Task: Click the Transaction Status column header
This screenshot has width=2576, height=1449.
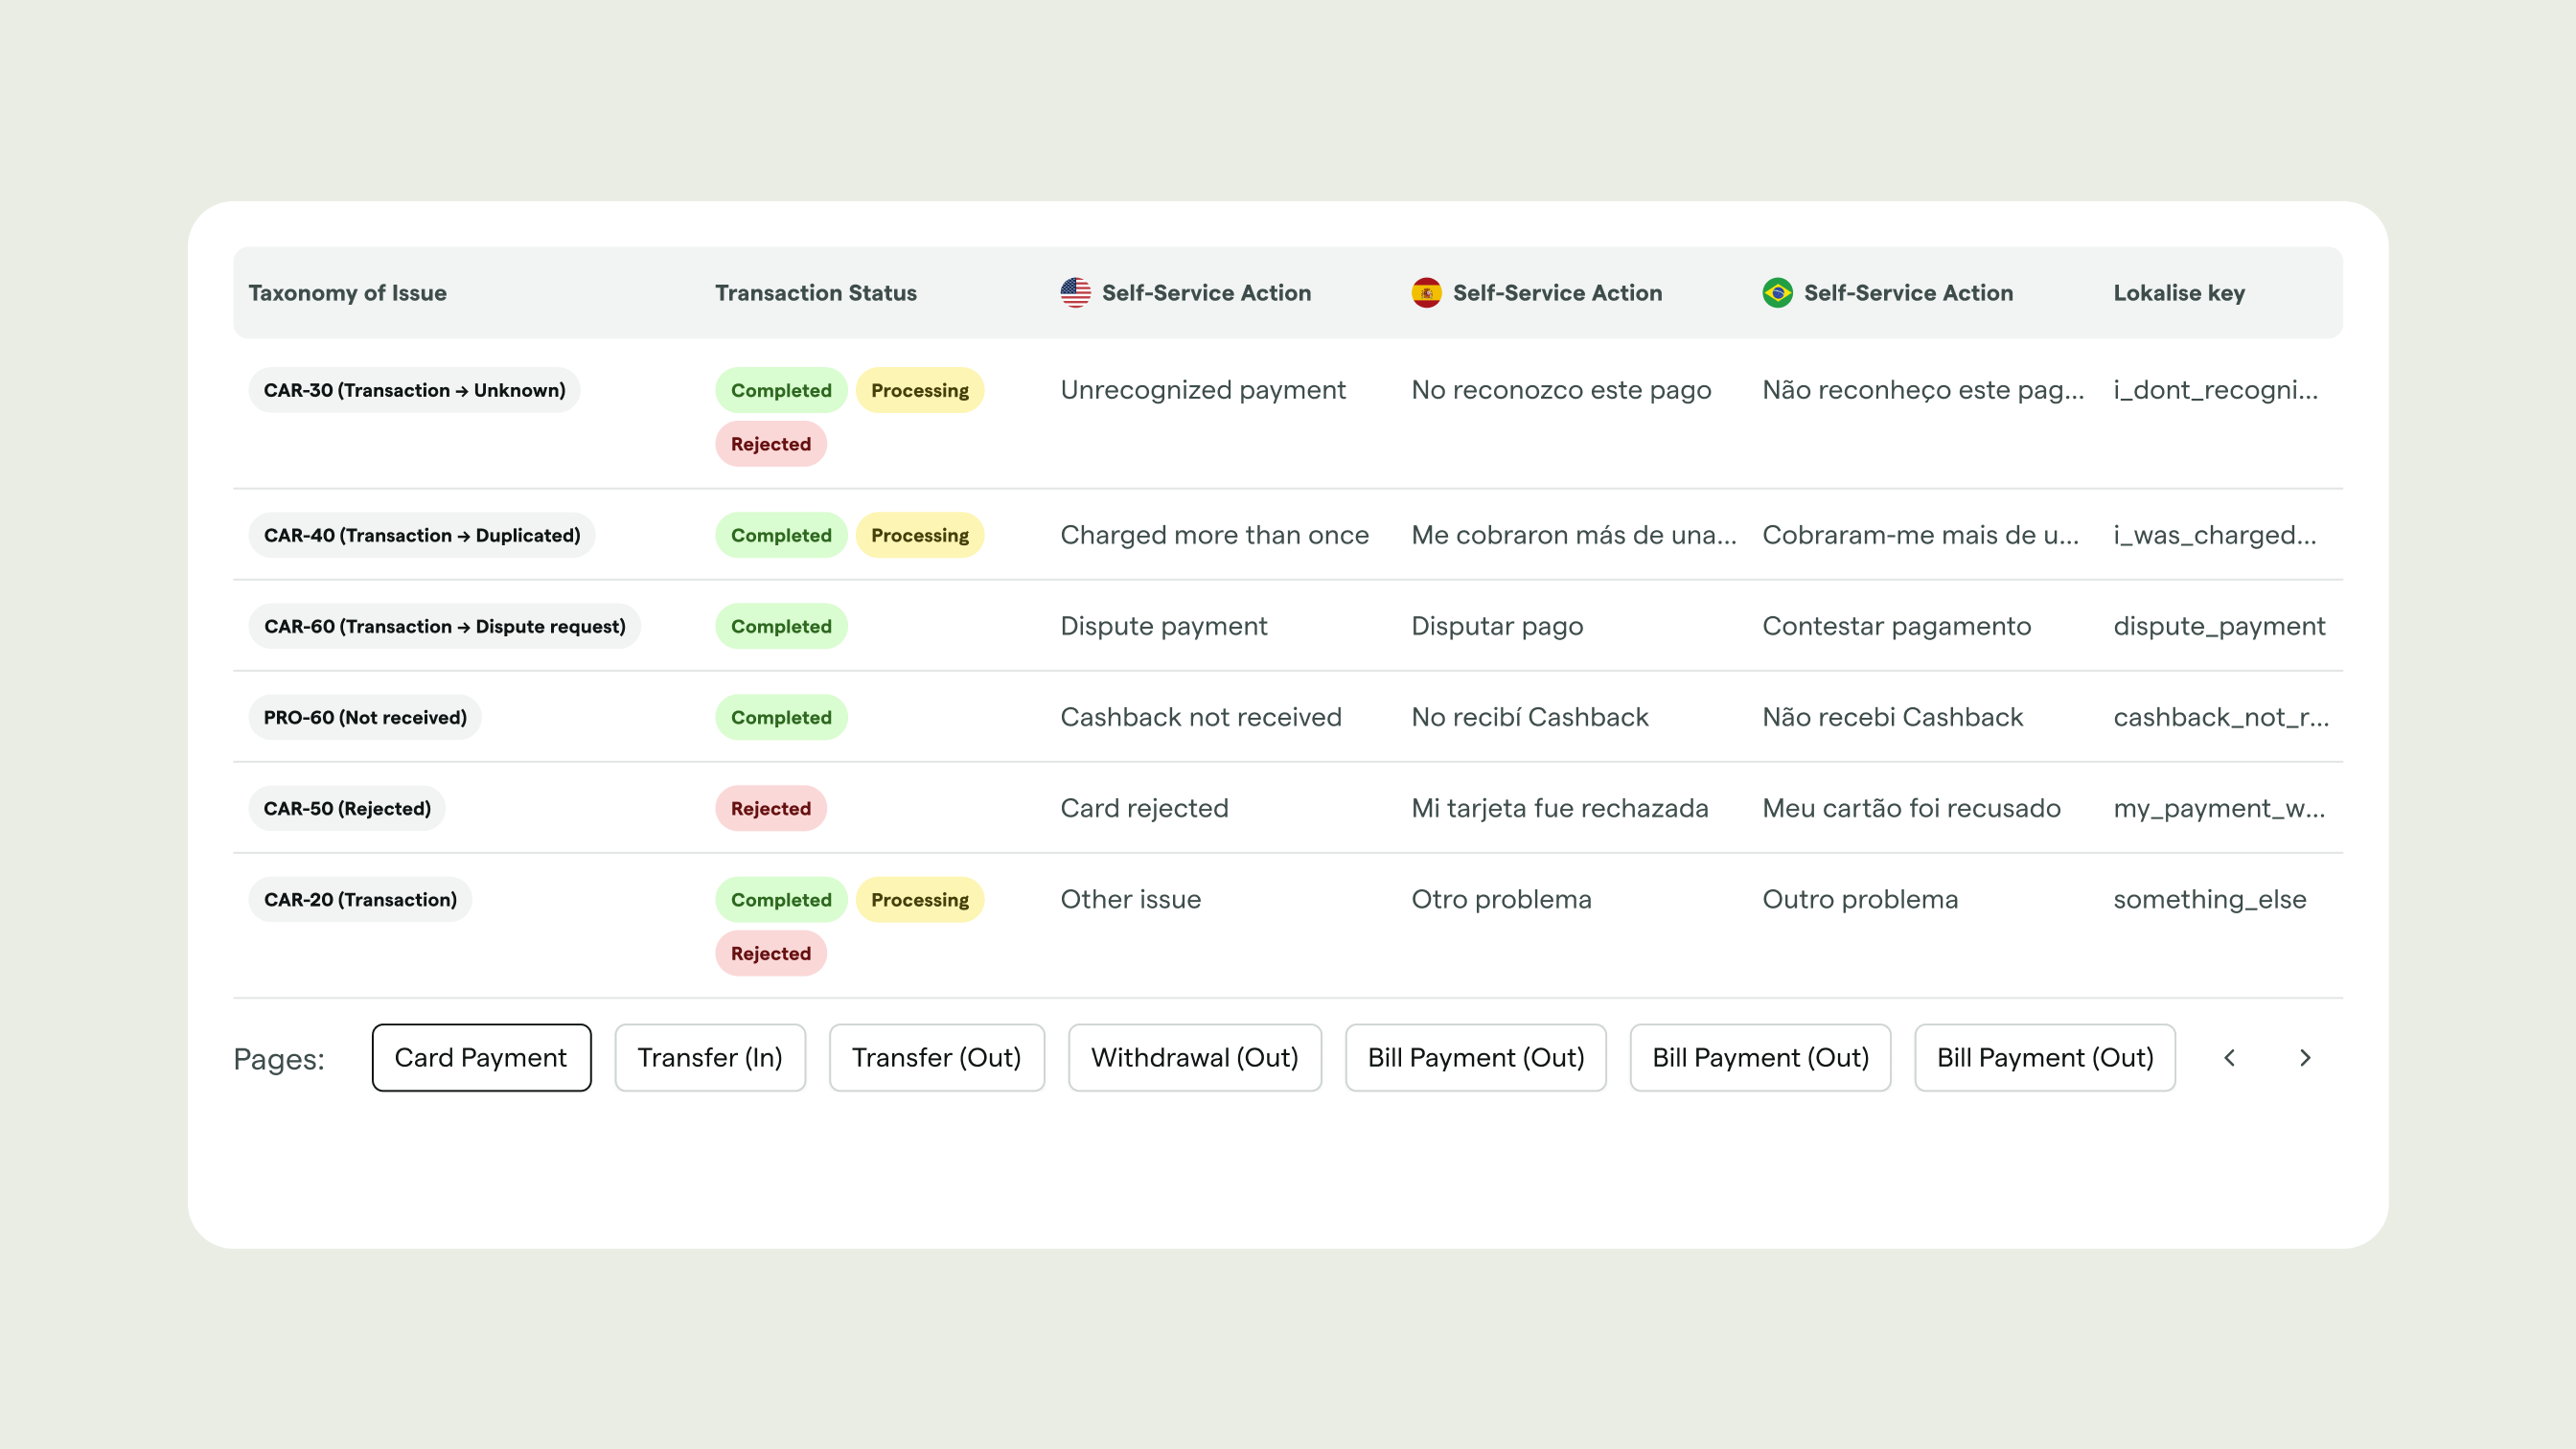Action: pos(815,293)
